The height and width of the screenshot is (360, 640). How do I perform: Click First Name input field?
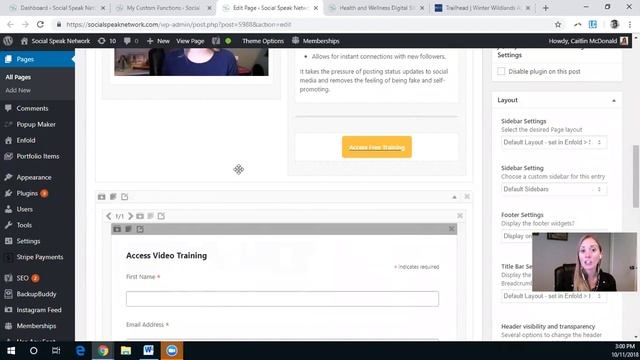point(282,299)
